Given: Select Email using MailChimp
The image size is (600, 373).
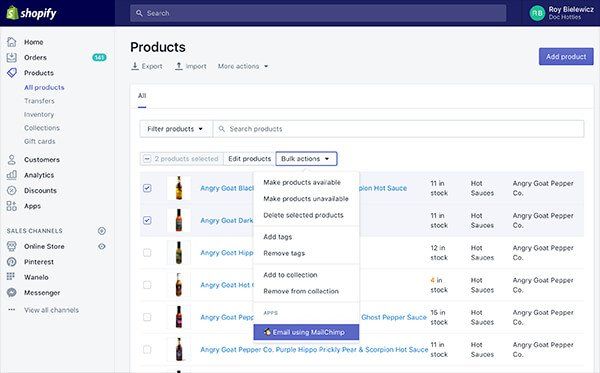Looking at the screenshot, I should click(x=306, y=332).
